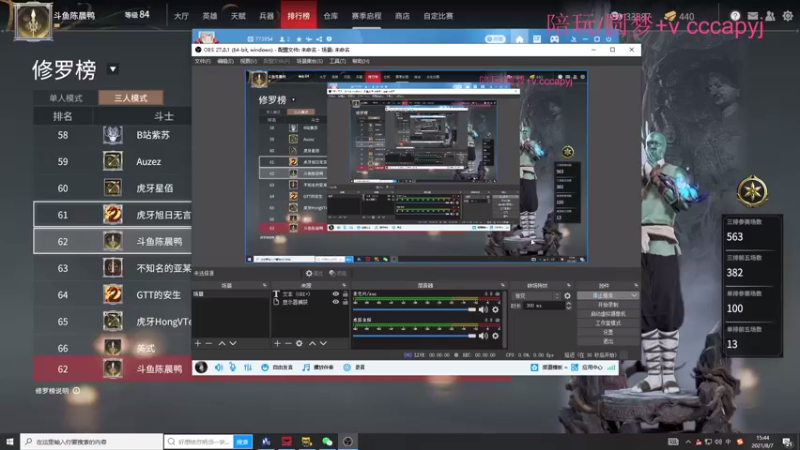Open OBS 编辑(E) menu
The image size is (800, 450).
pos(225,61)
